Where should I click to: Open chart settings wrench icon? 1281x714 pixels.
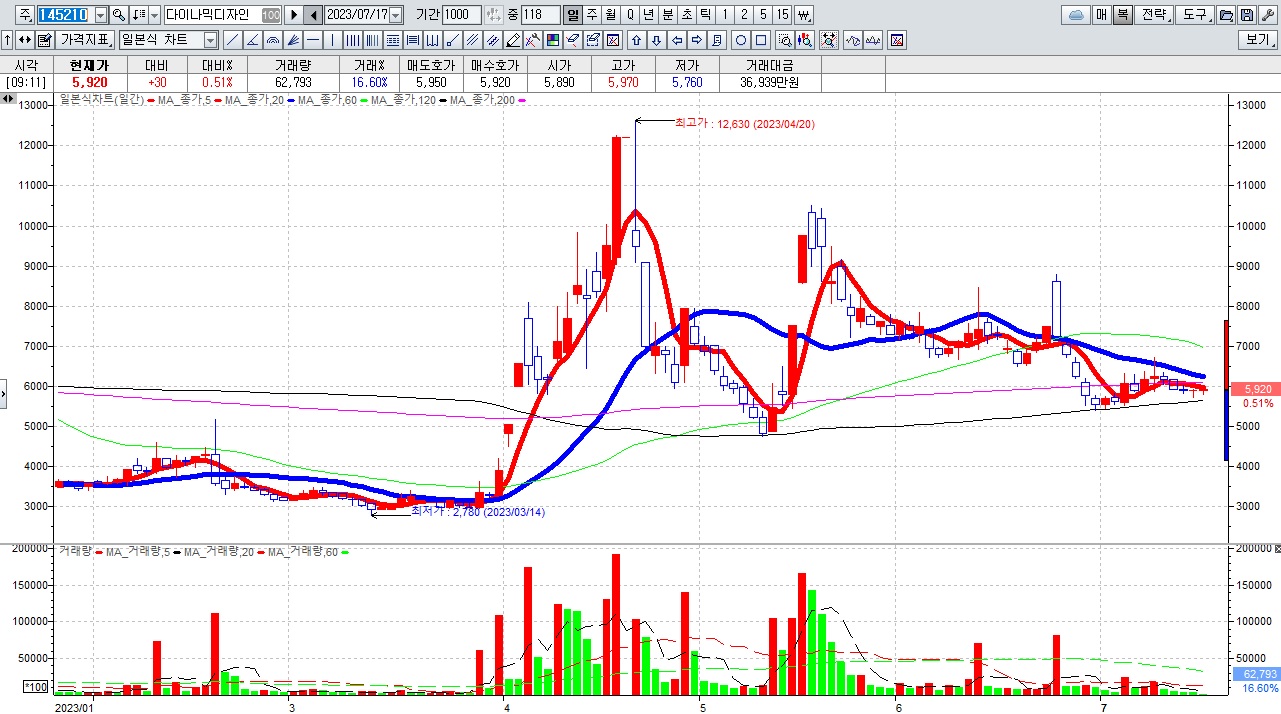(1267, 15)
